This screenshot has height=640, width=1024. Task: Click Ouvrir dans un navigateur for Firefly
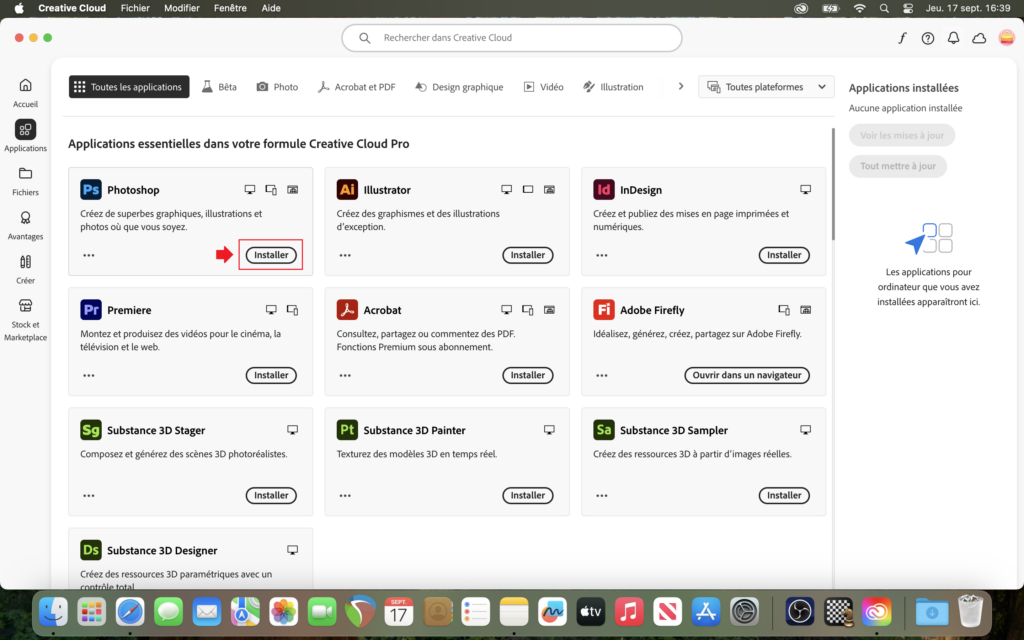pyautogui.click(x=747, y=376)
